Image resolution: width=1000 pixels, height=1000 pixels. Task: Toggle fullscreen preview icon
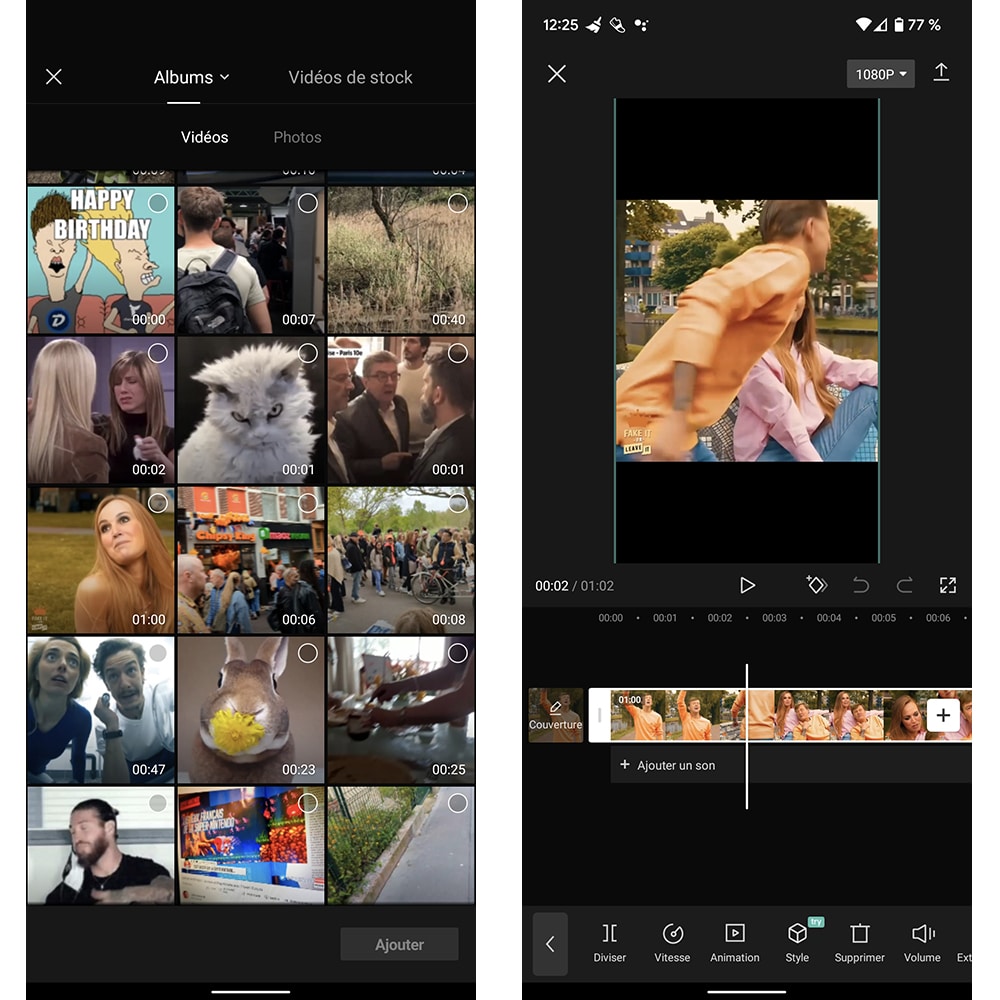948,585
